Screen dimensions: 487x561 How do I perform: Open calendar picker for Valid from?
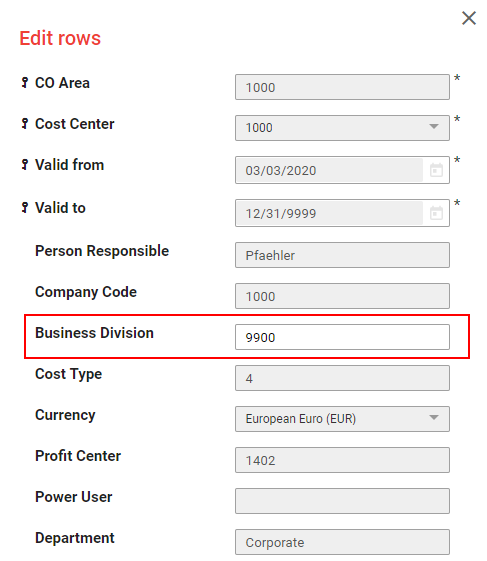(x=436, y=170)
